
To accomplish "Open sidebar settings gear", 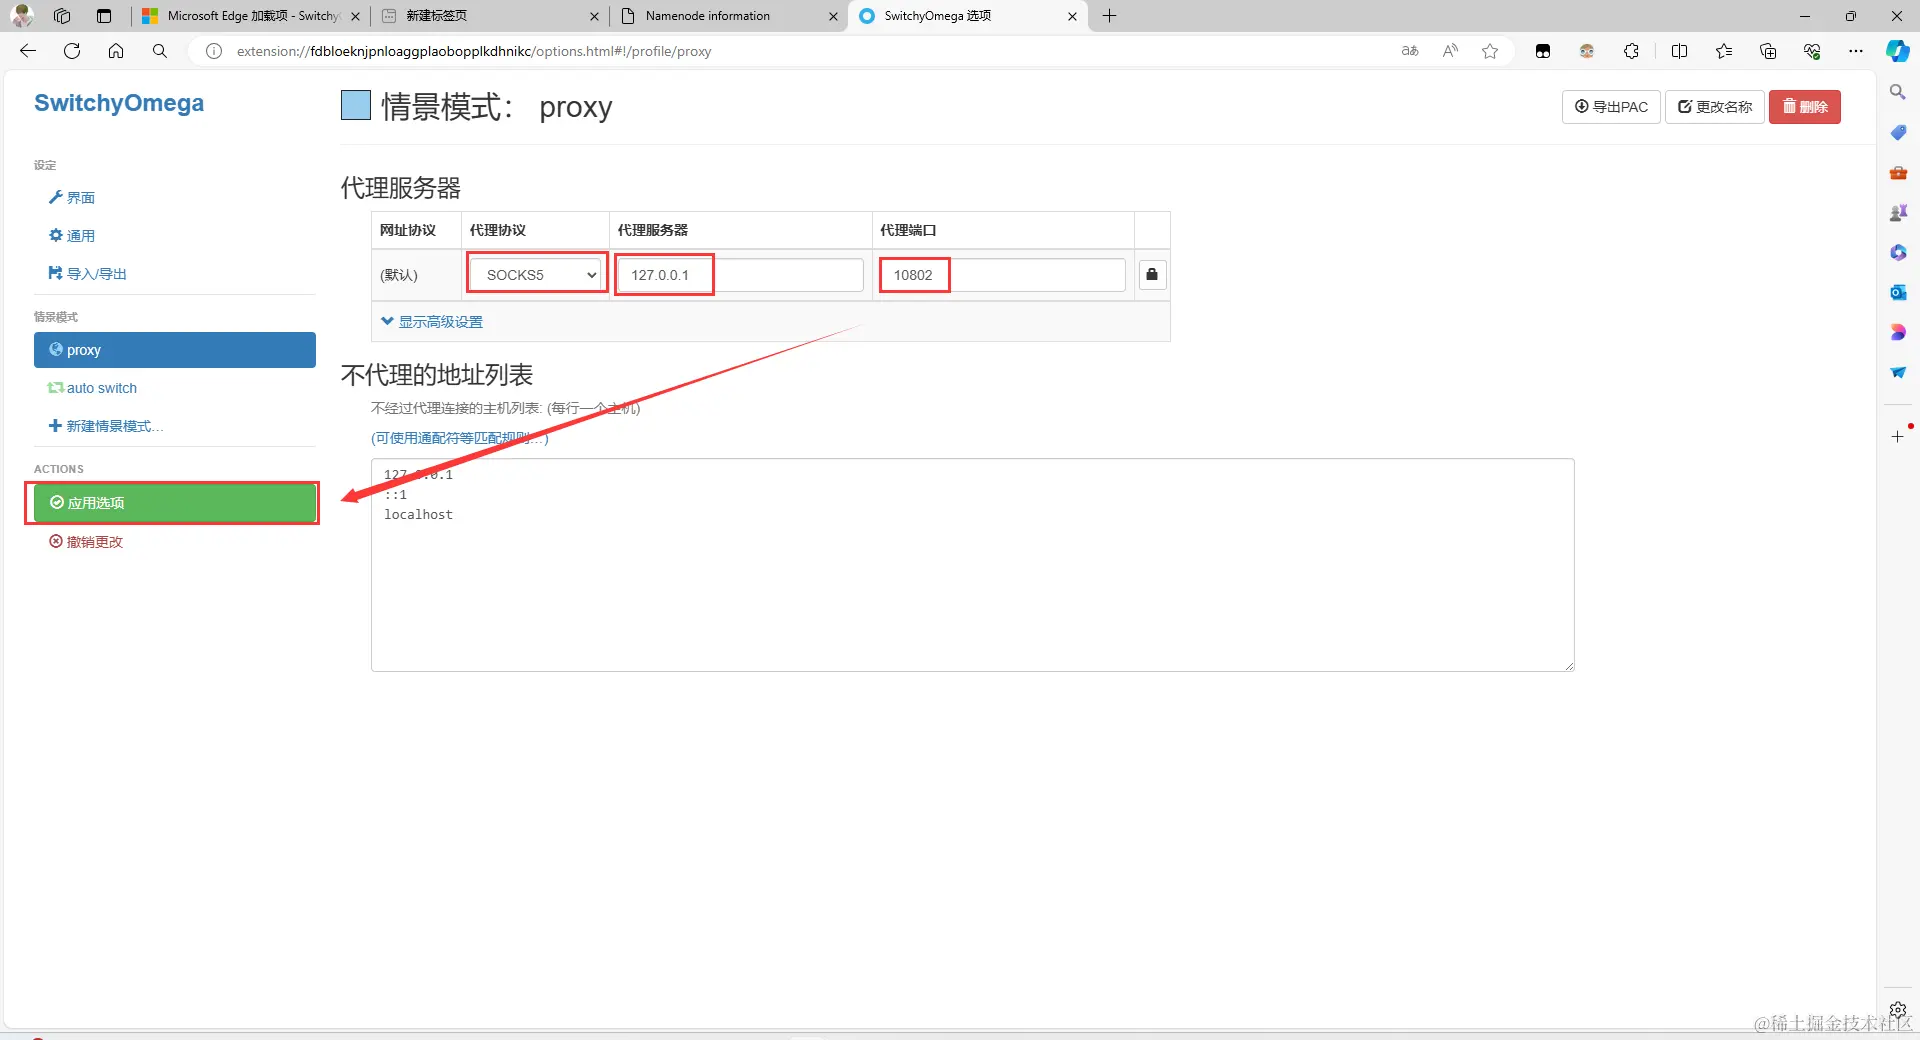I will coord(1897,1010).
